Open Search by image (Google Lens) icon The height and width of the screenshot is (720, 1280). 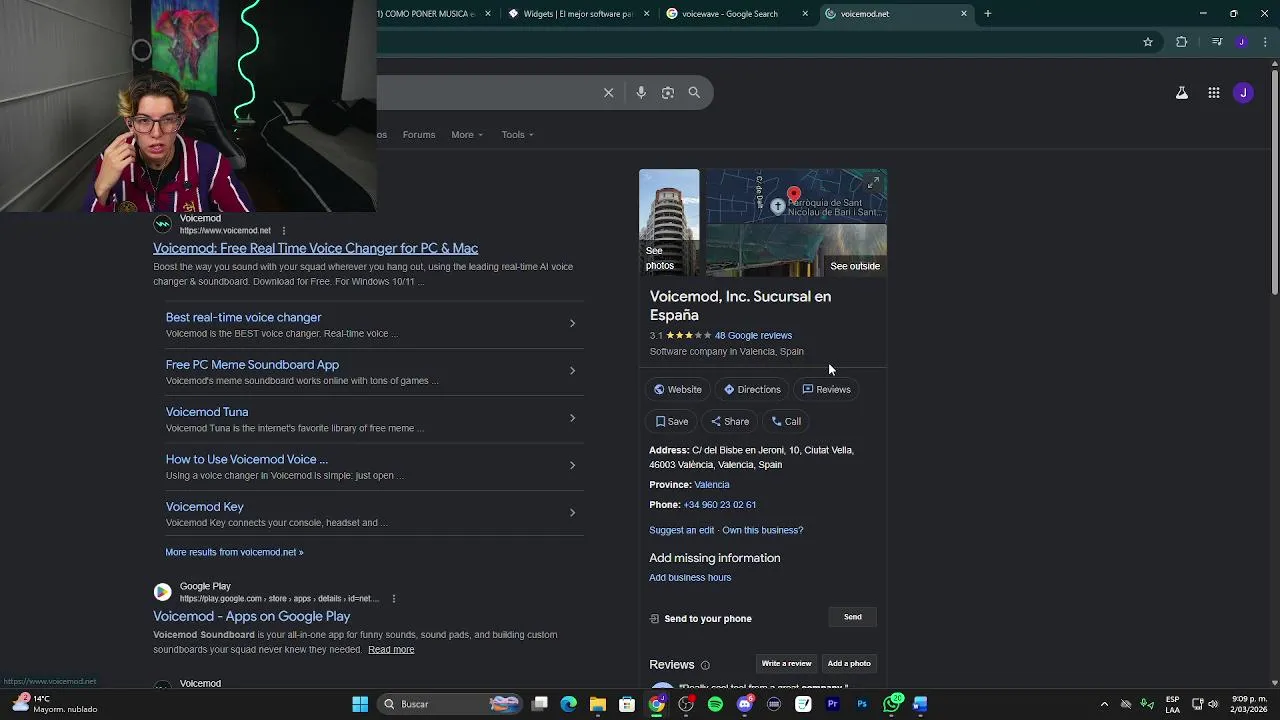(668, 92)
